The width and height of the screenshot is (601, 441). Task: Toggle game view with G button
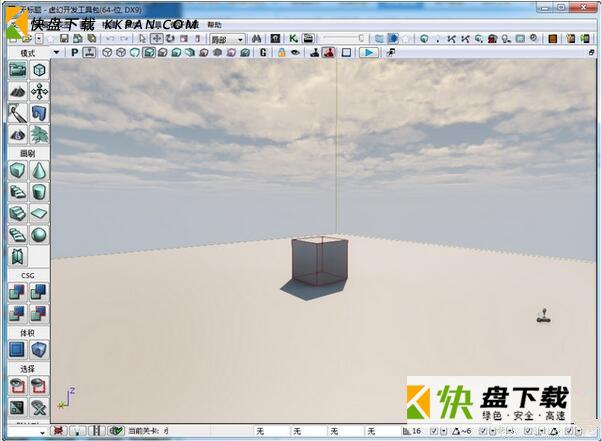[263, 52]
